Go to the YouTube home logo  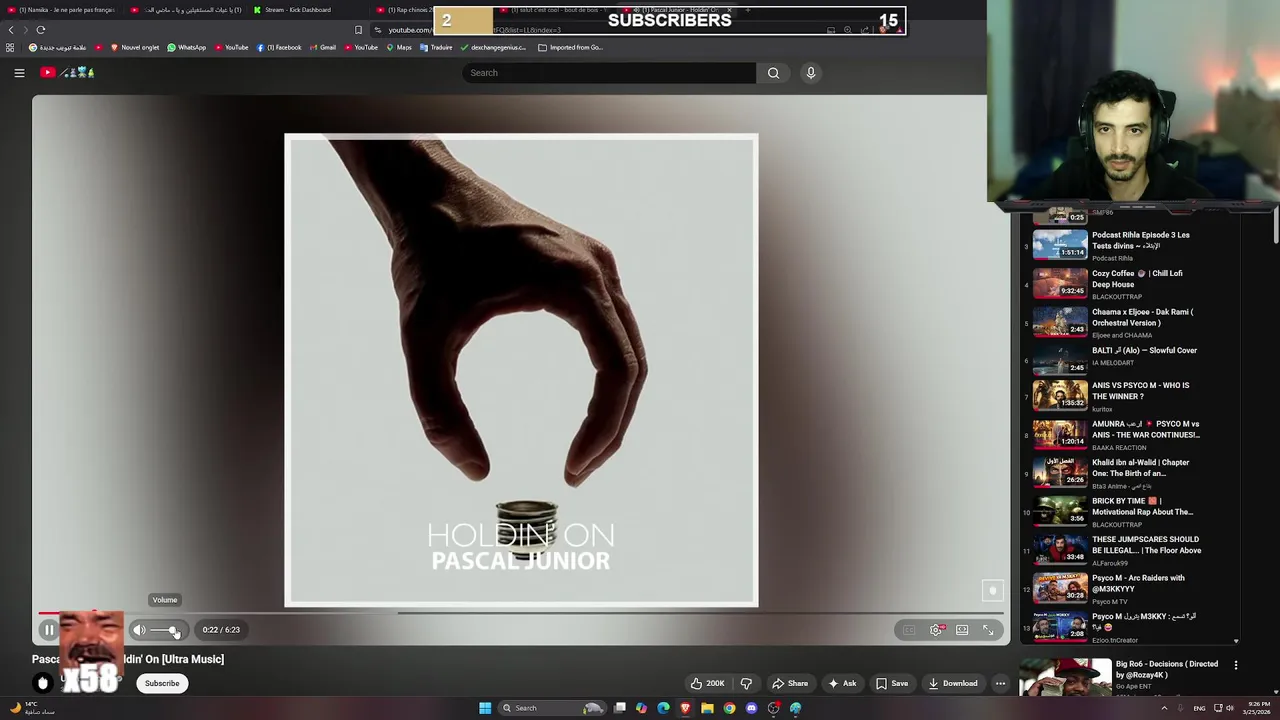coord(67,72)
